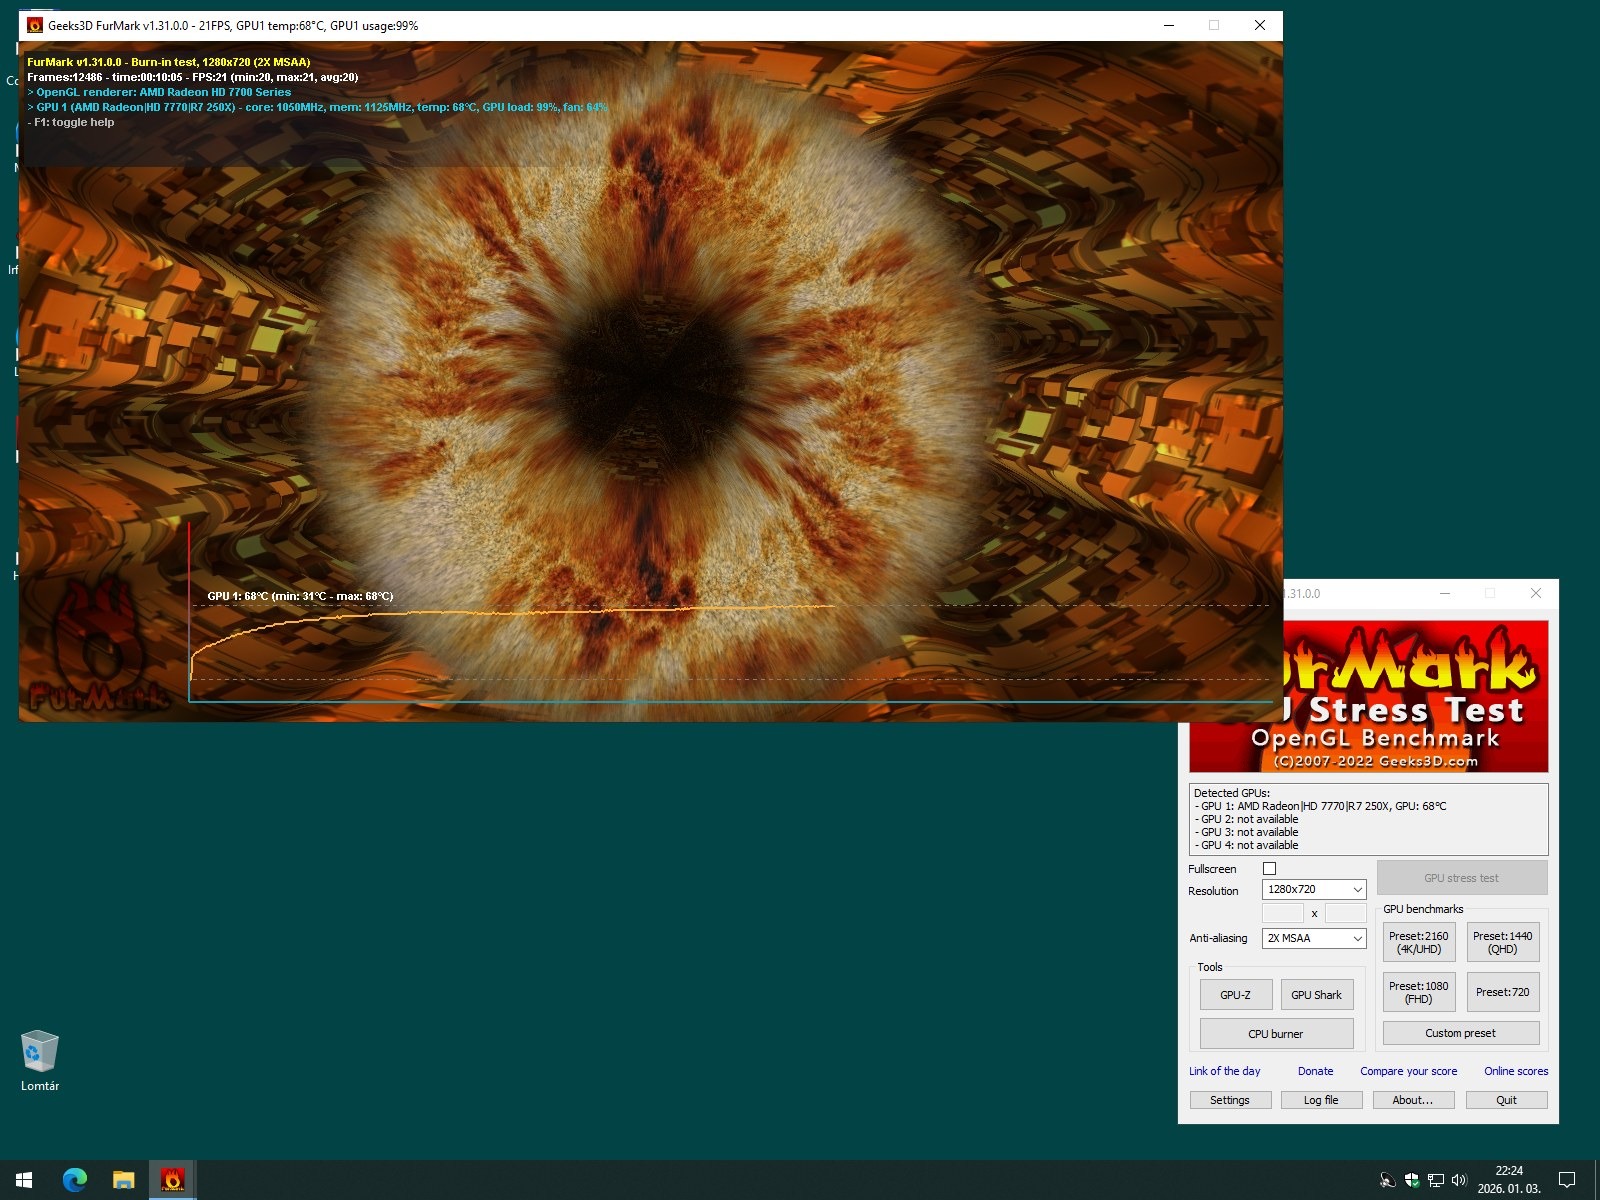Viewport: 1600px width, 1200px height.
Task: Launch the GPU Shark tool
Action: point(1317,995)
